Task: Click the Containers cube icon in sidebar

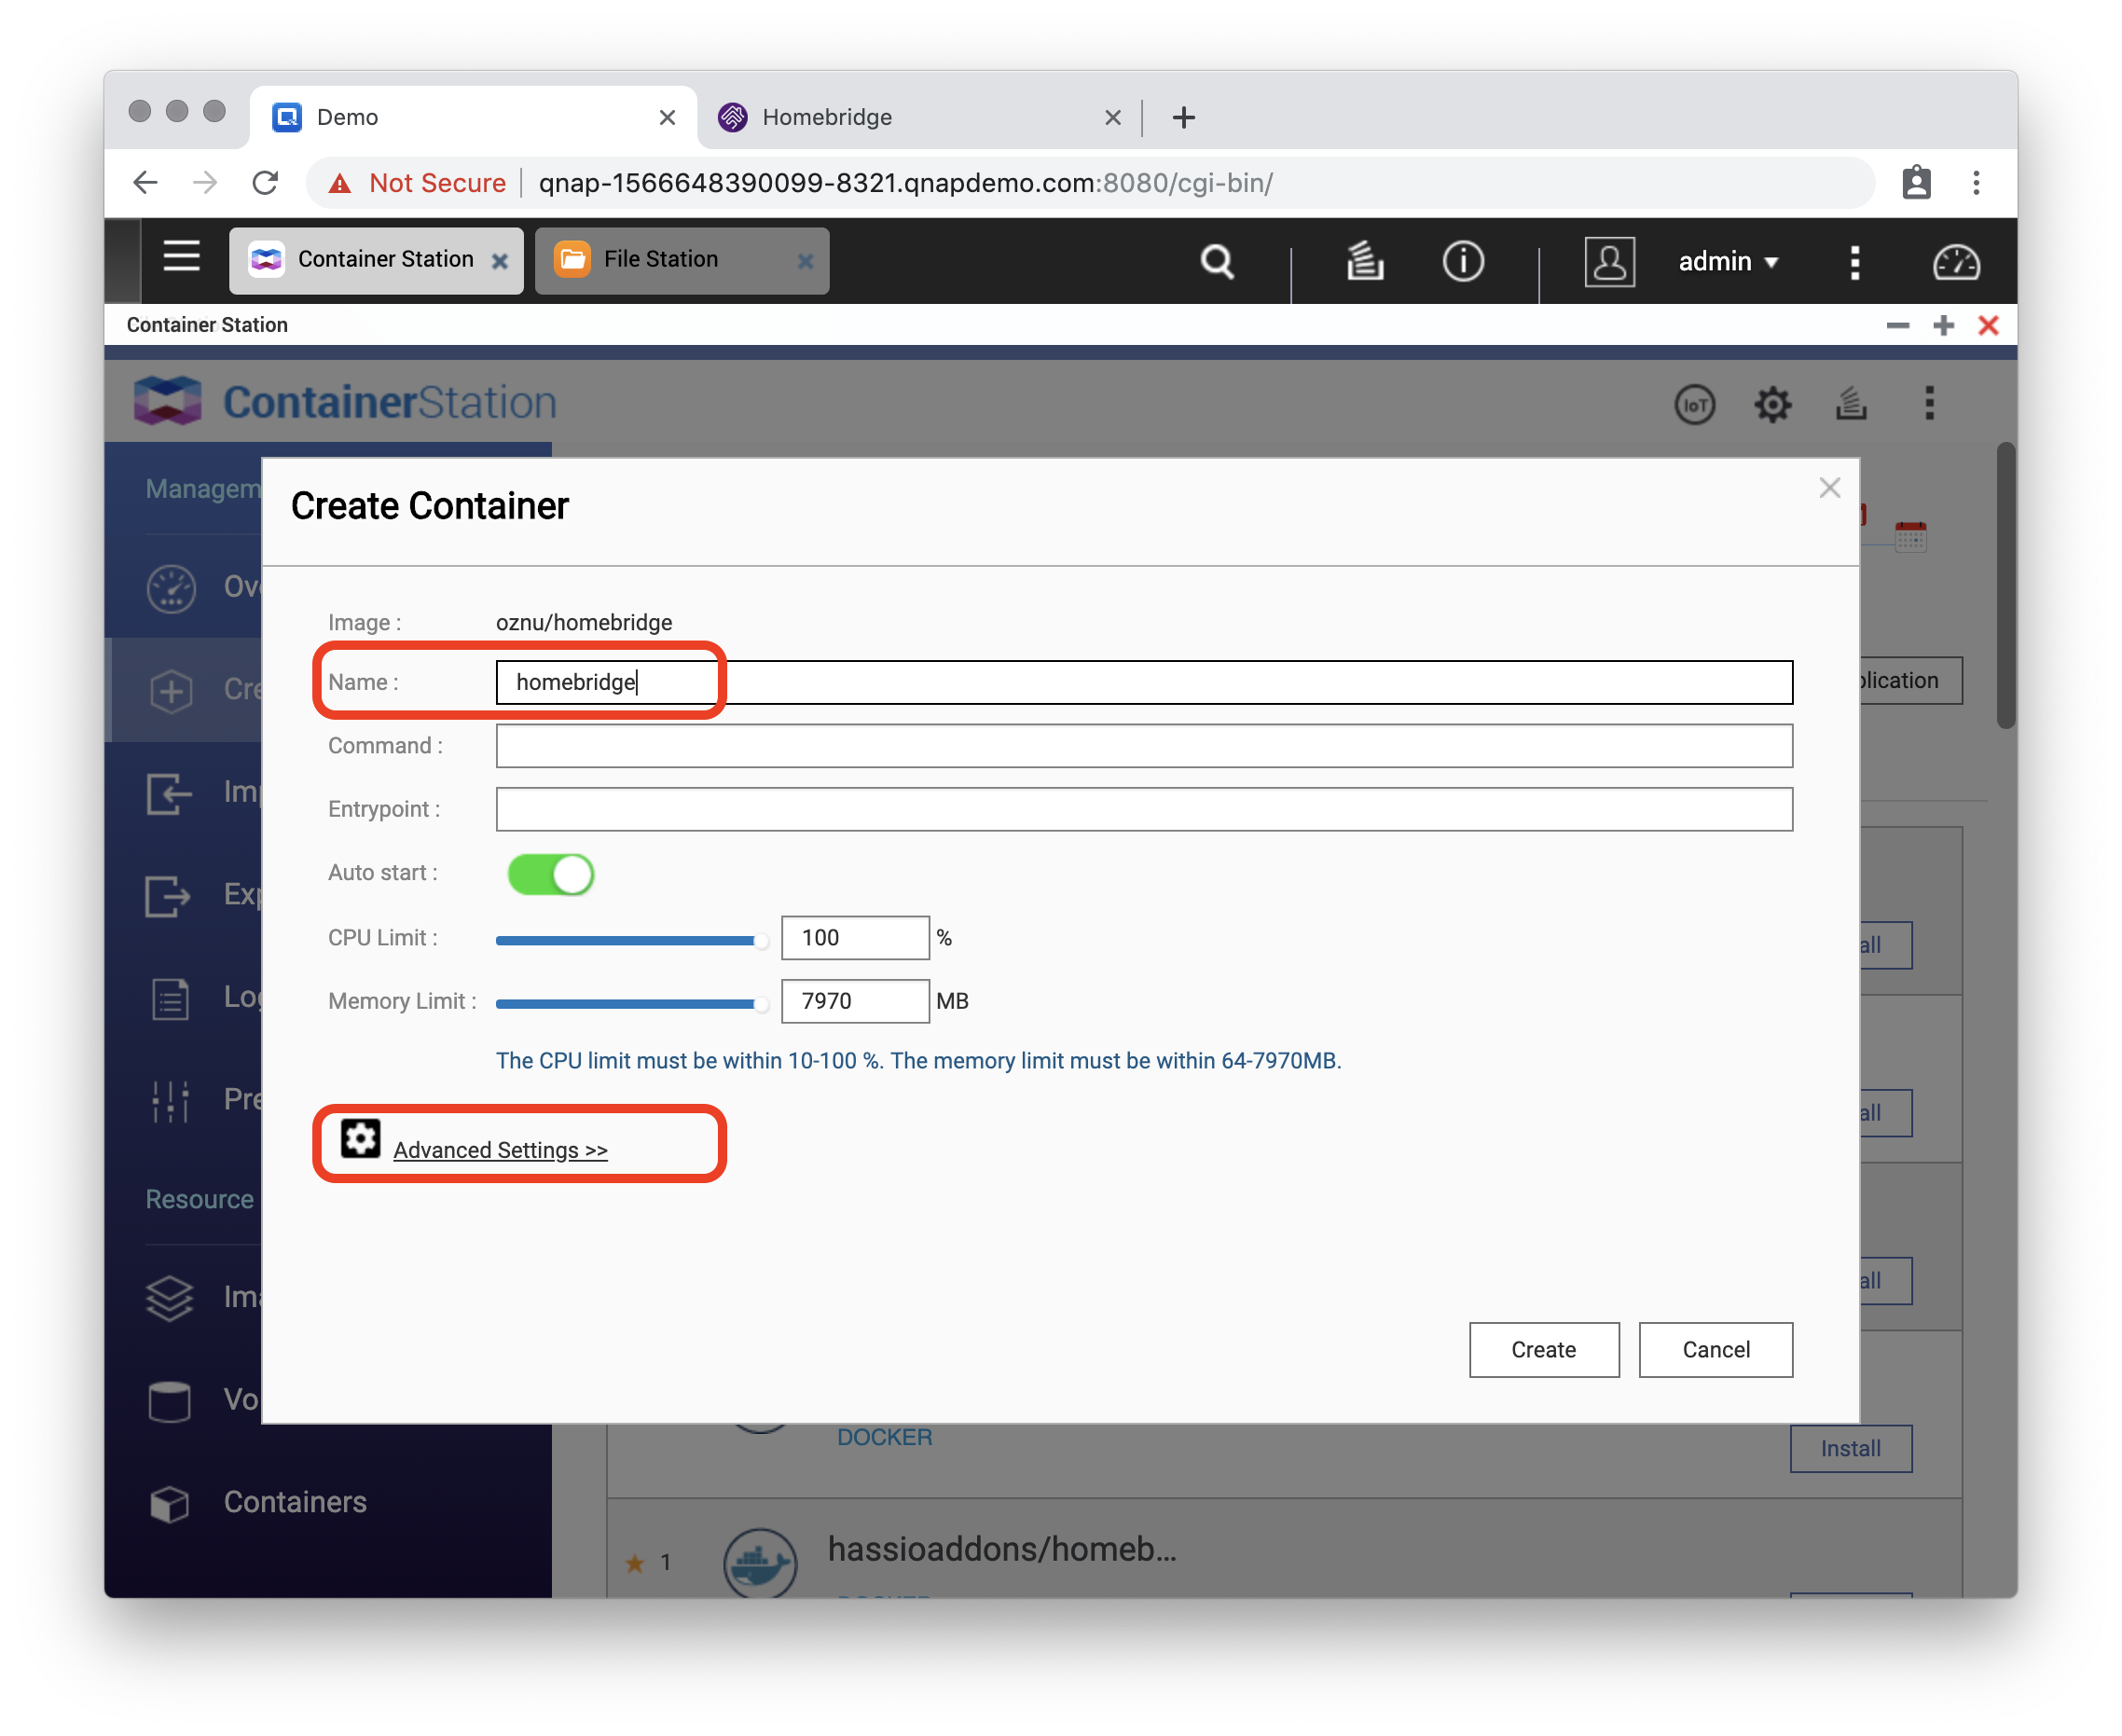Action: [169, 1502]
